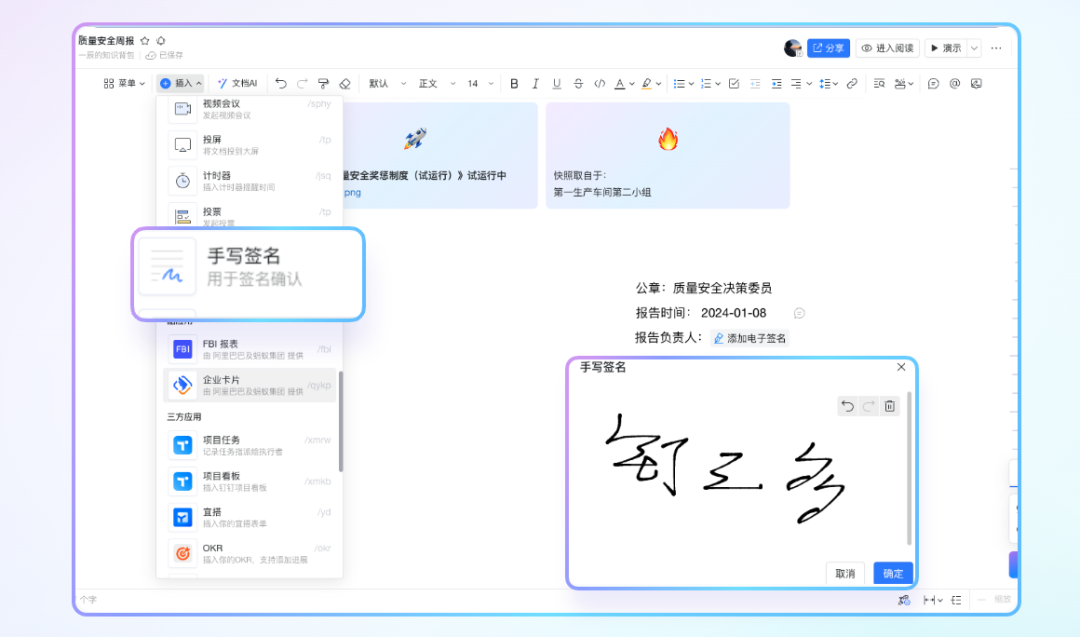Open the 默认 font dropdown
This screenshot has height=637, width=1080.
click(x=387, y=83)
